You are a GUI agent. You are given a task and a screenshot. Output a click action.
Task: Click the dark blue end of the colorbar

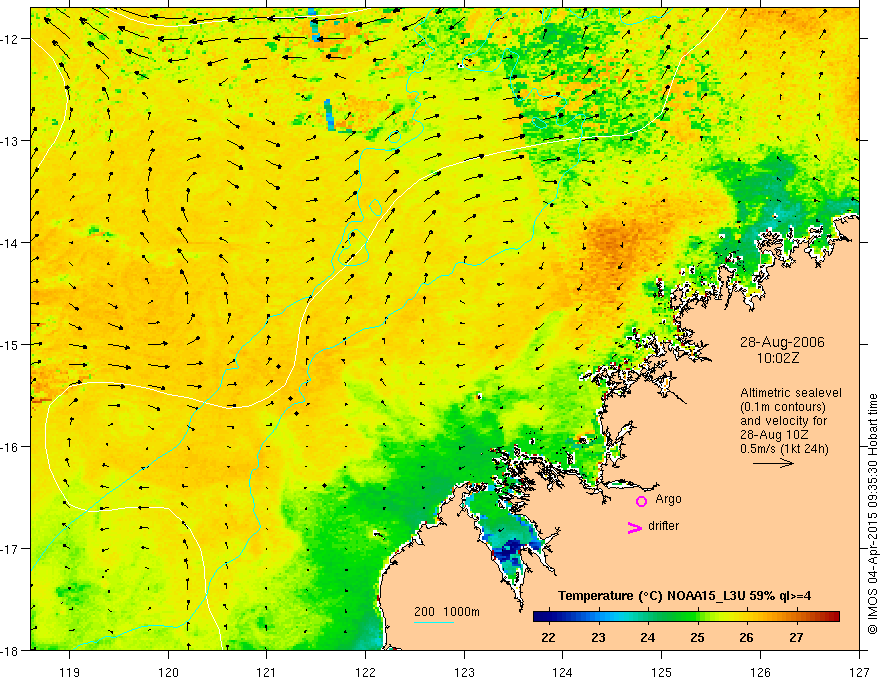click(x=540, y=617)
